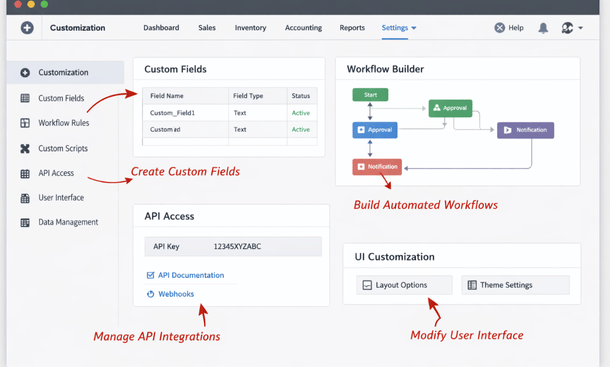Image resolution: width=610 pixels, height=367 pixels.
Task: Click icon inside green Approval node
Action: pos(436,107)
